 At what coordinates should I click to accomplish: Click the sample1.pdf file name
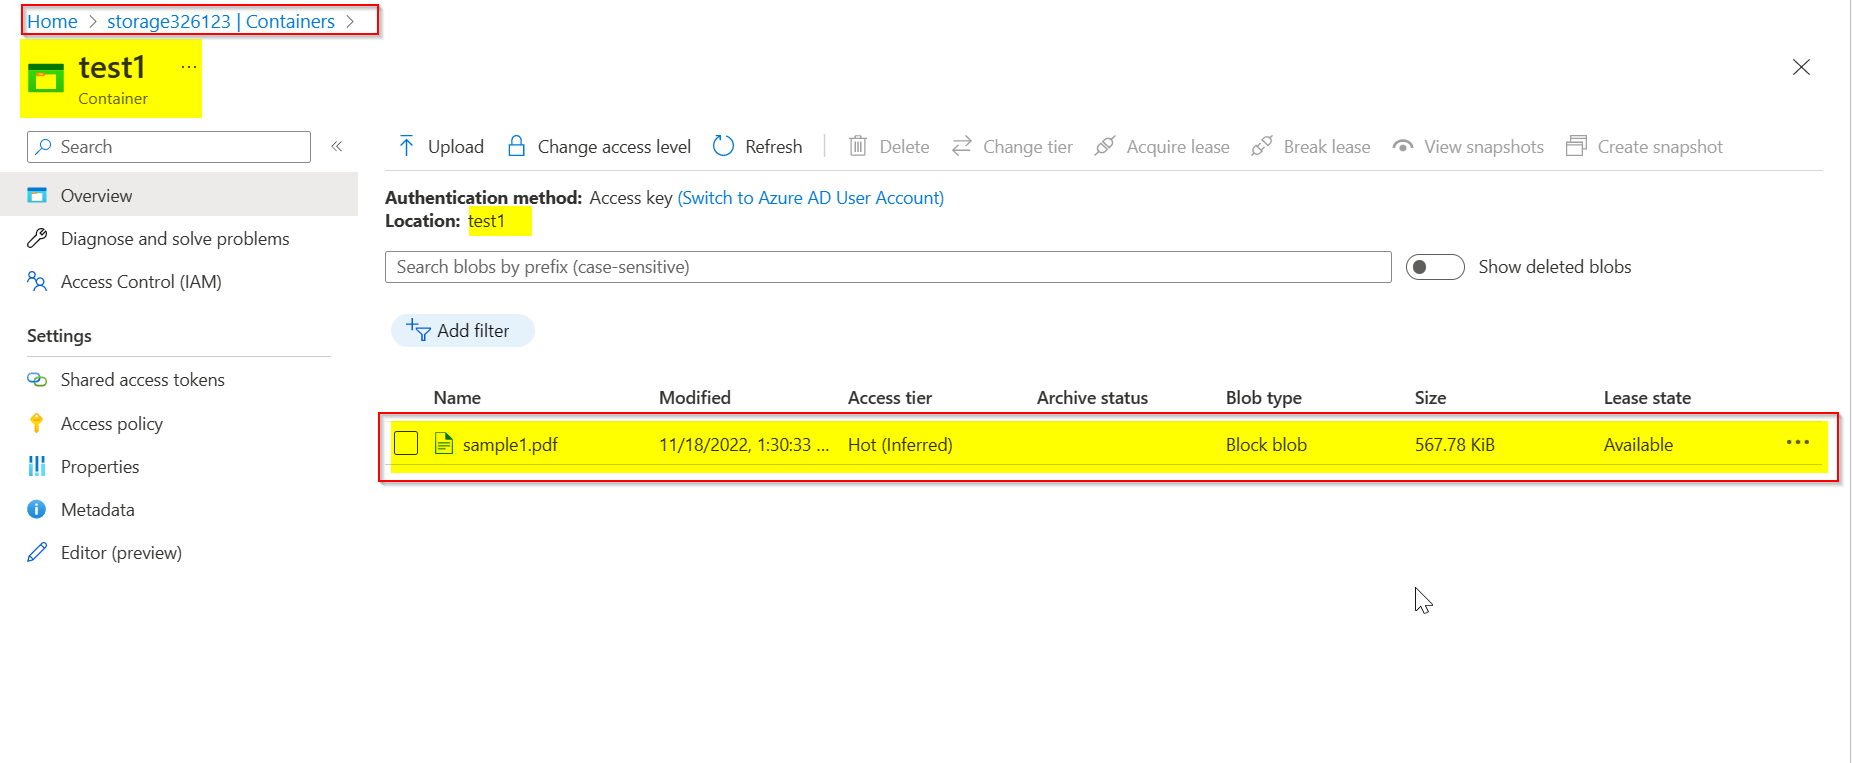click(x=510, y=444)
